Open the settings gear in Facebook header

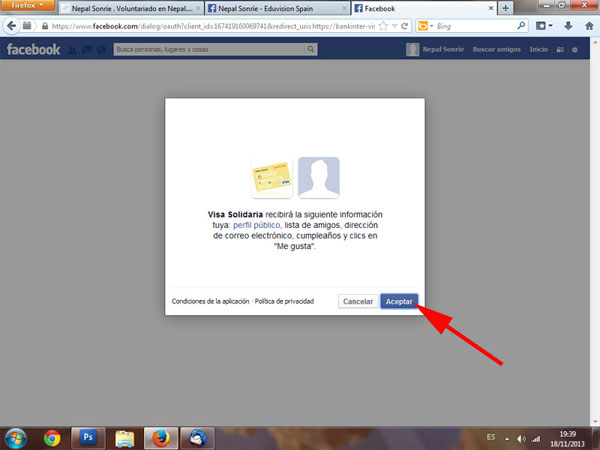click(574, 50)
